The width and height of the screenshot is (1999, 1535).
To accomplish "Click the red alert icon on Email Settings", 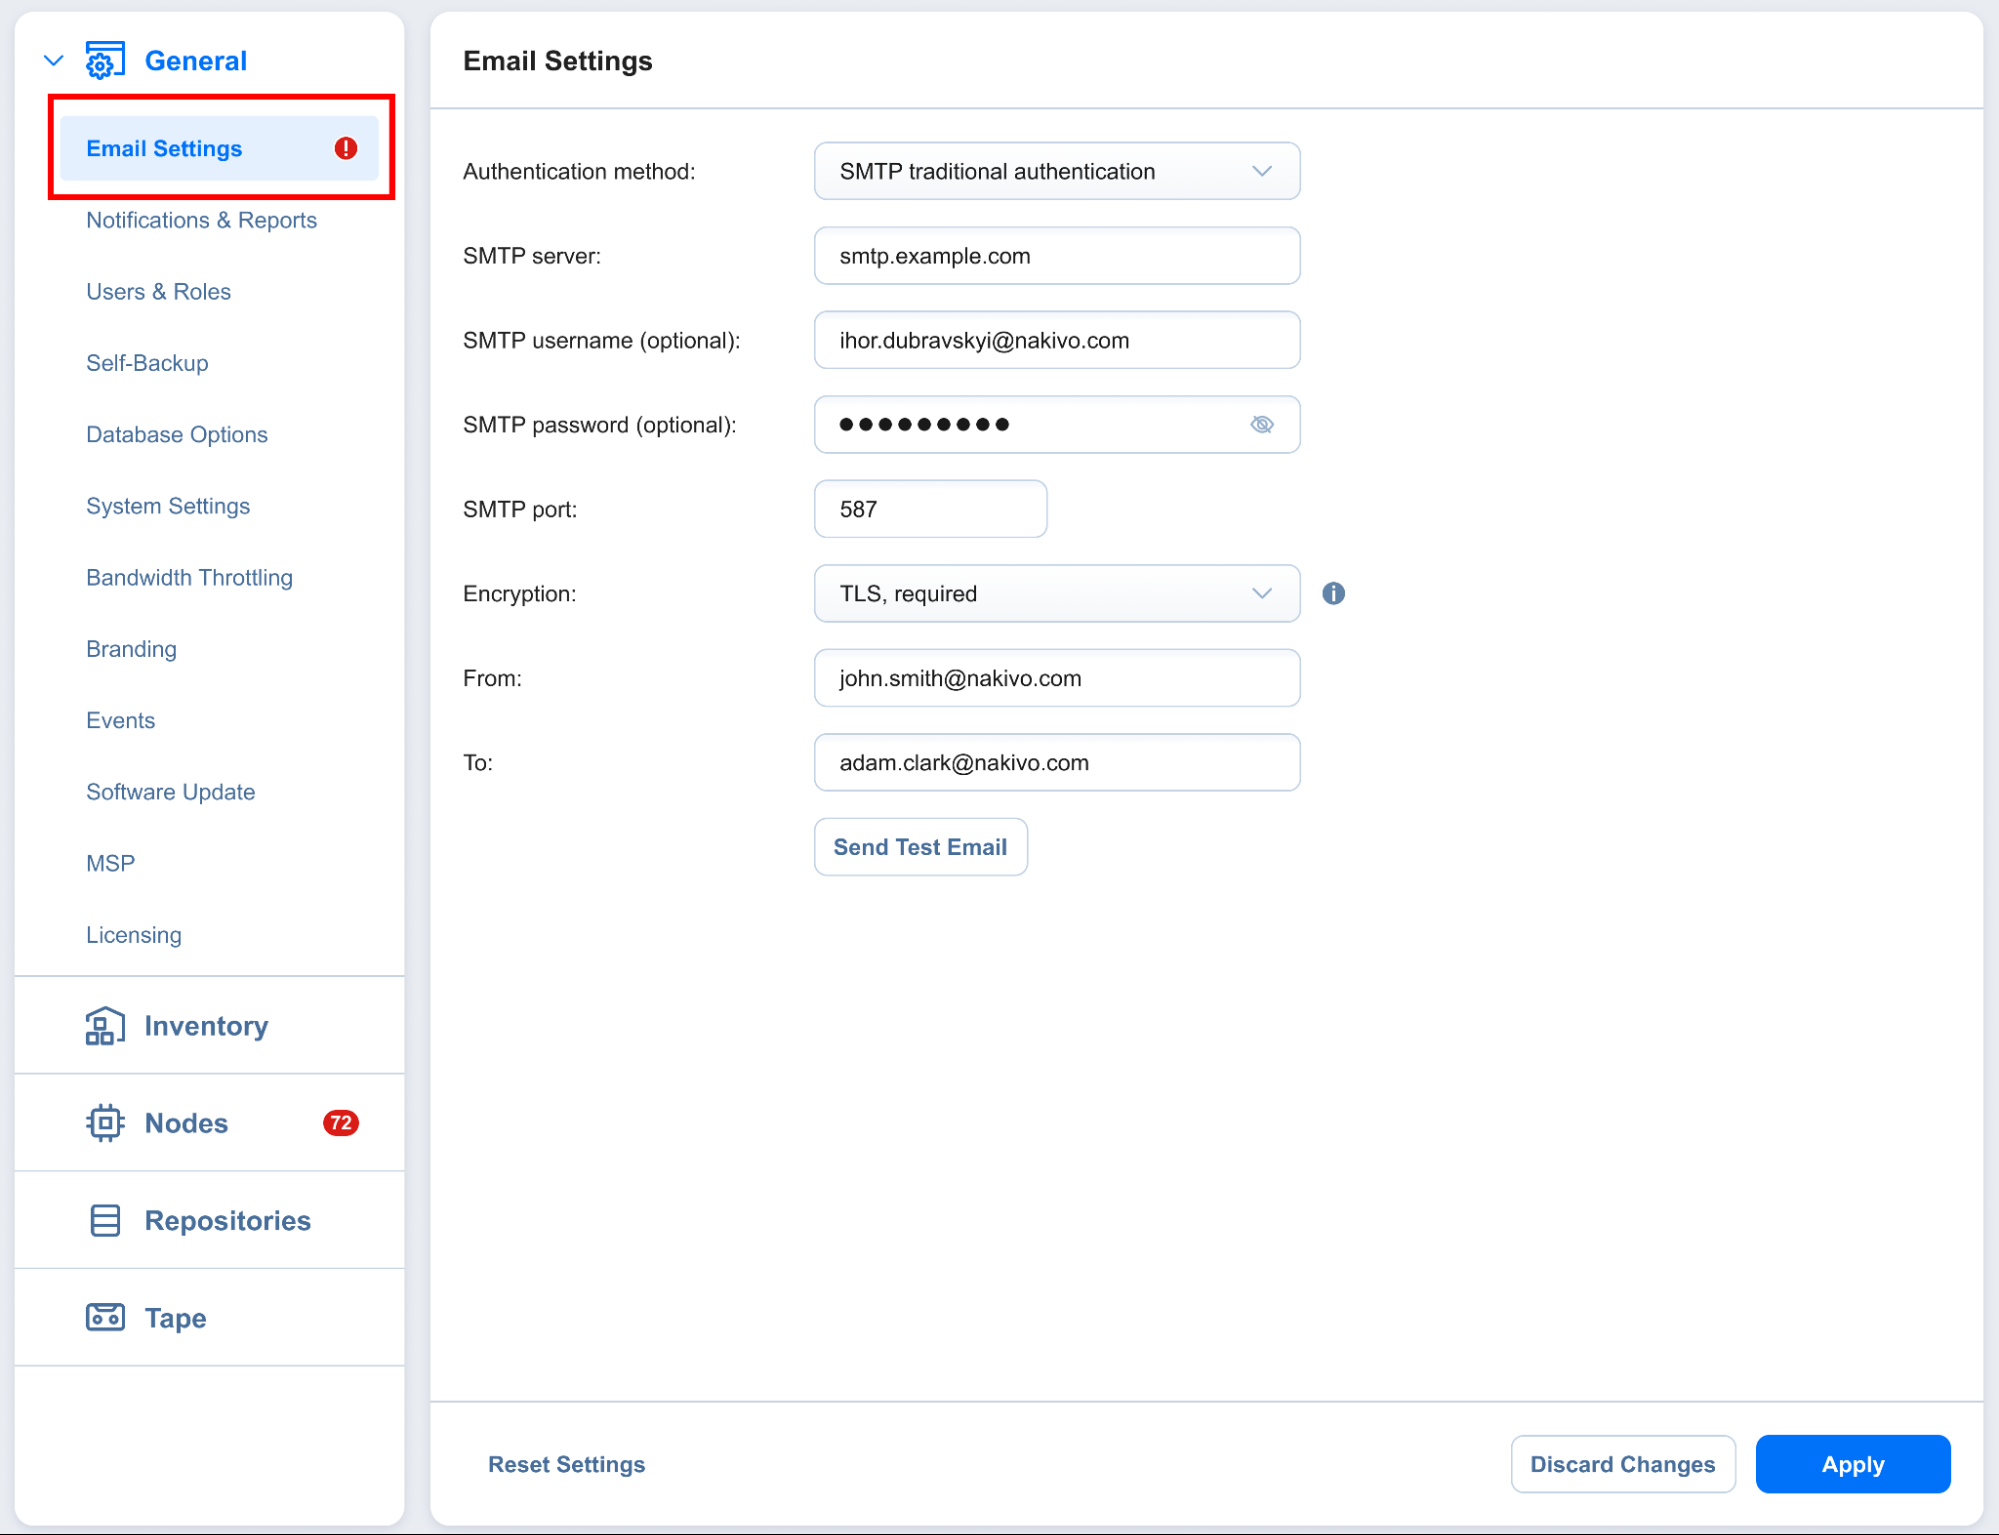I will point(346,148).
